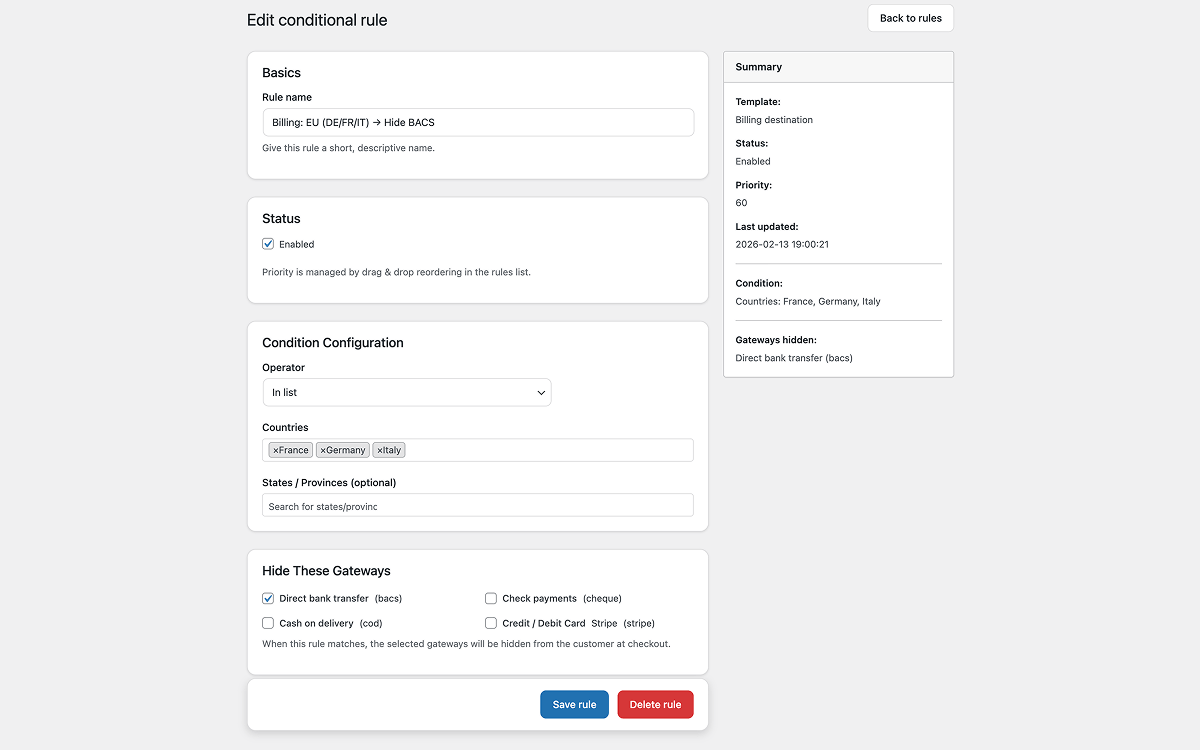Check the Check payments (cheque) option

click(491, 597)
